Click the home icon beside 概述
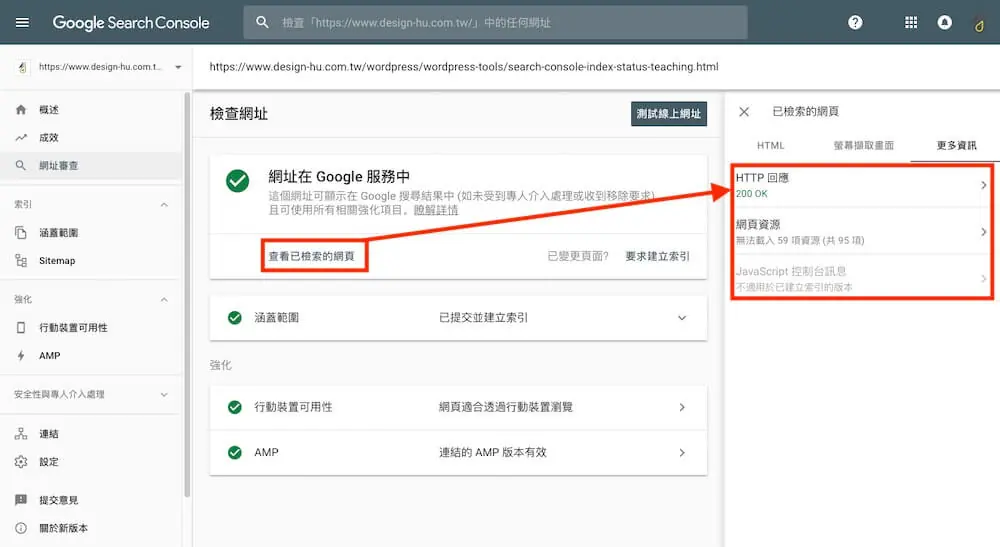Image resolution: width=1000 pixels, height=547 pixels. click(x=21, y=110)
